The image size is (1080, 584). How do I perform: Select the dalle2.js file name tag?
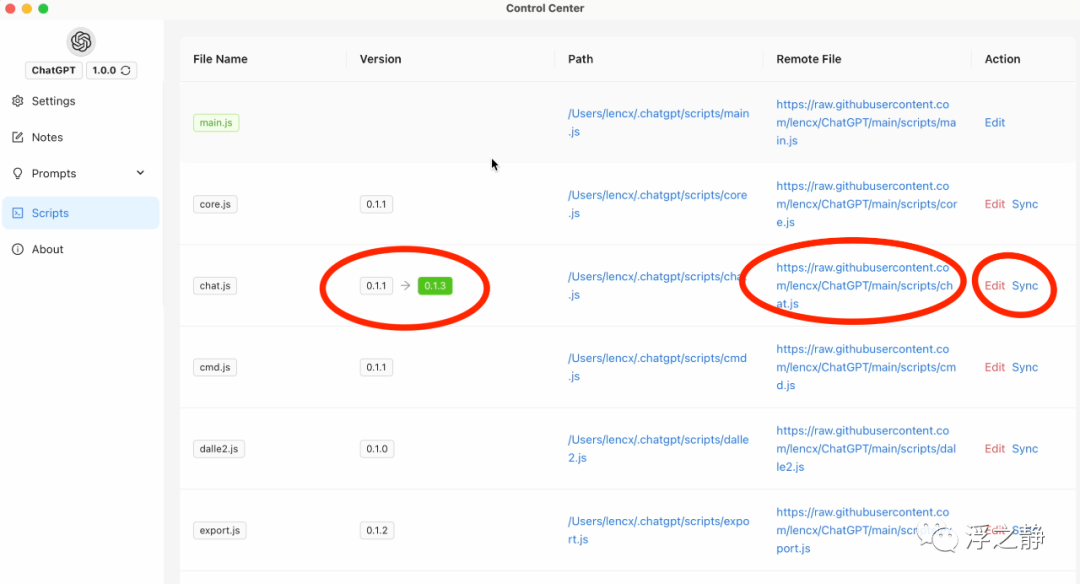point(219,449)
